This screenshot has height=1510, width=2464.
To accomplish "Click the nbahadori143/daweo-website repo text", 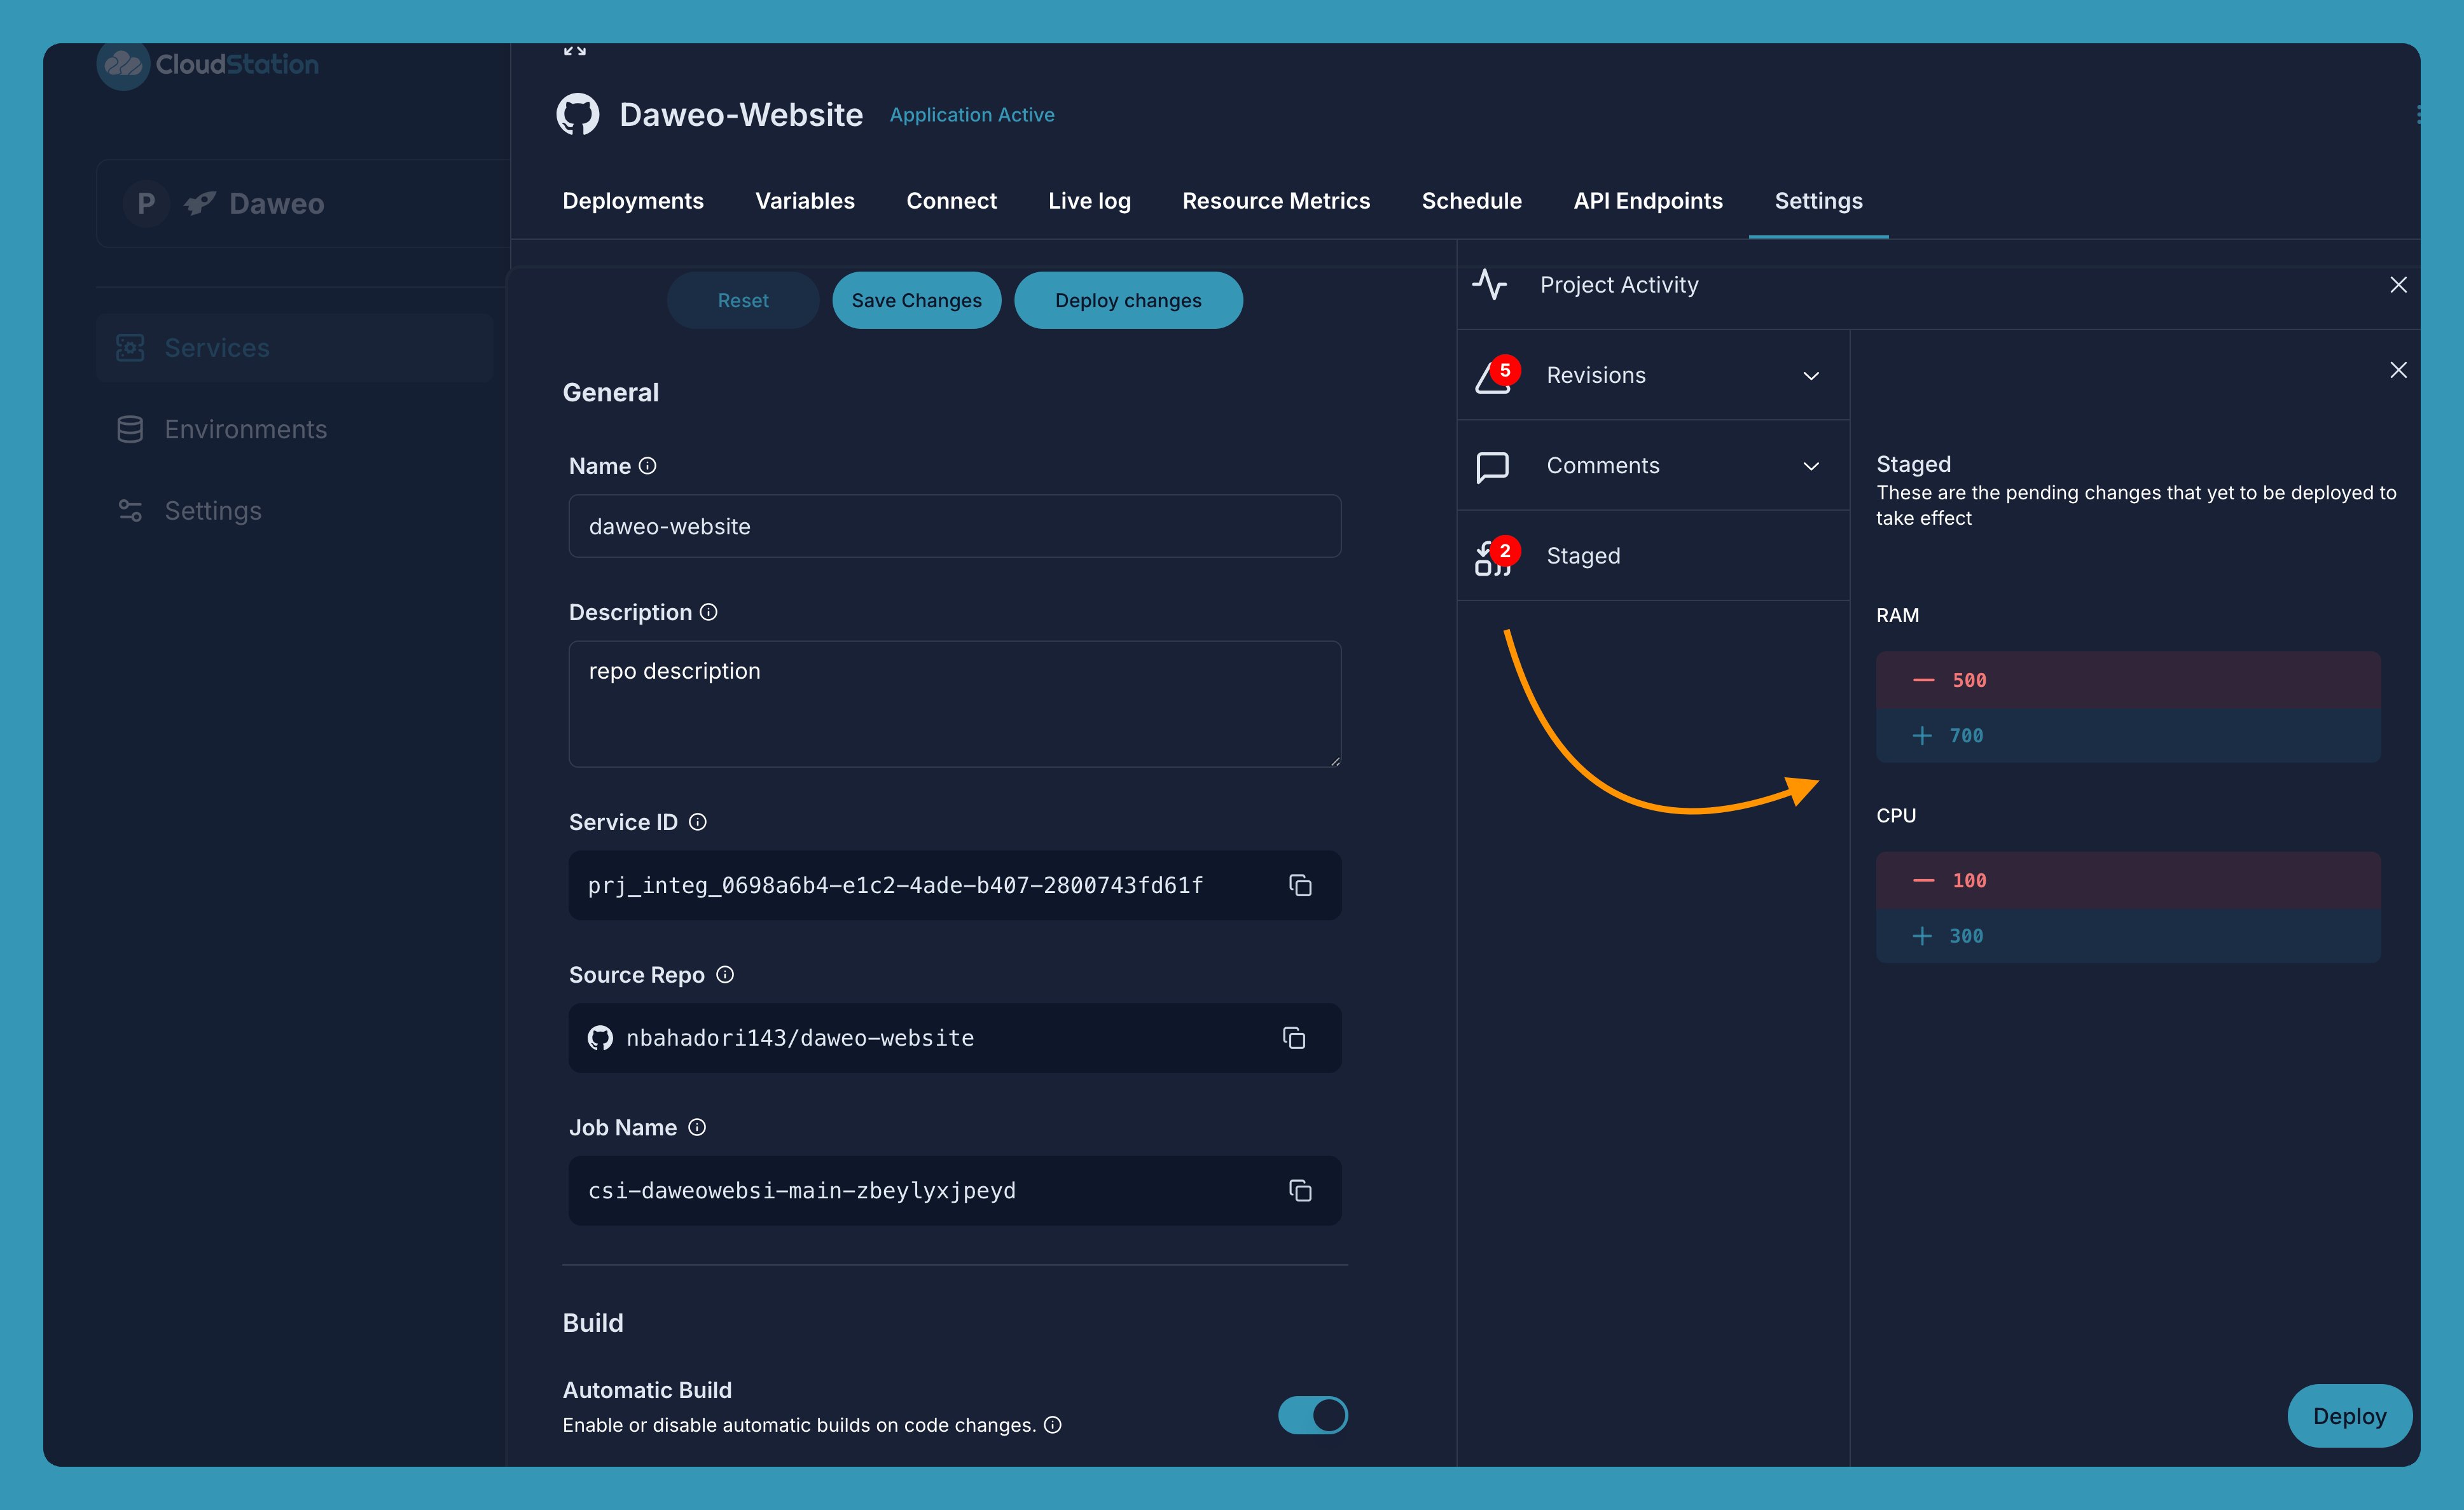I will [x=800, y=1038].
